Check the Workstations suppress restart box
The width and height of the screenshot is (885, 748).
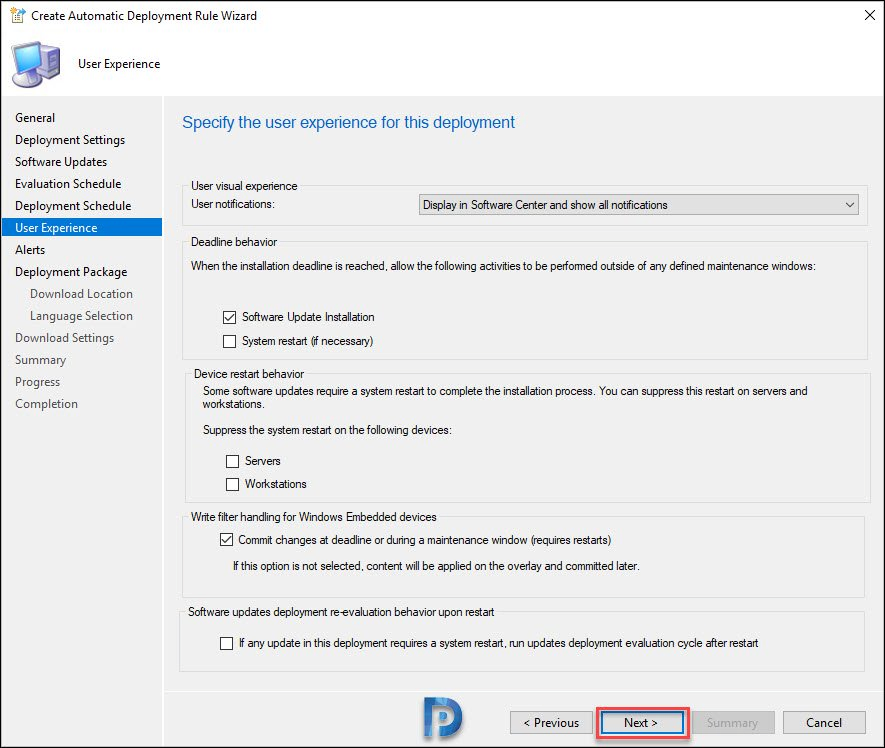pos(232,484)
